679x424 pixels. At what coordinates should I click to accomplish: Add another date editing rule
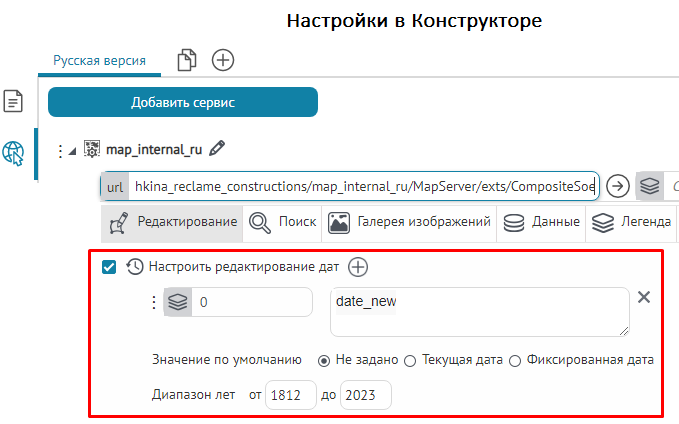(x=358, y=267)
